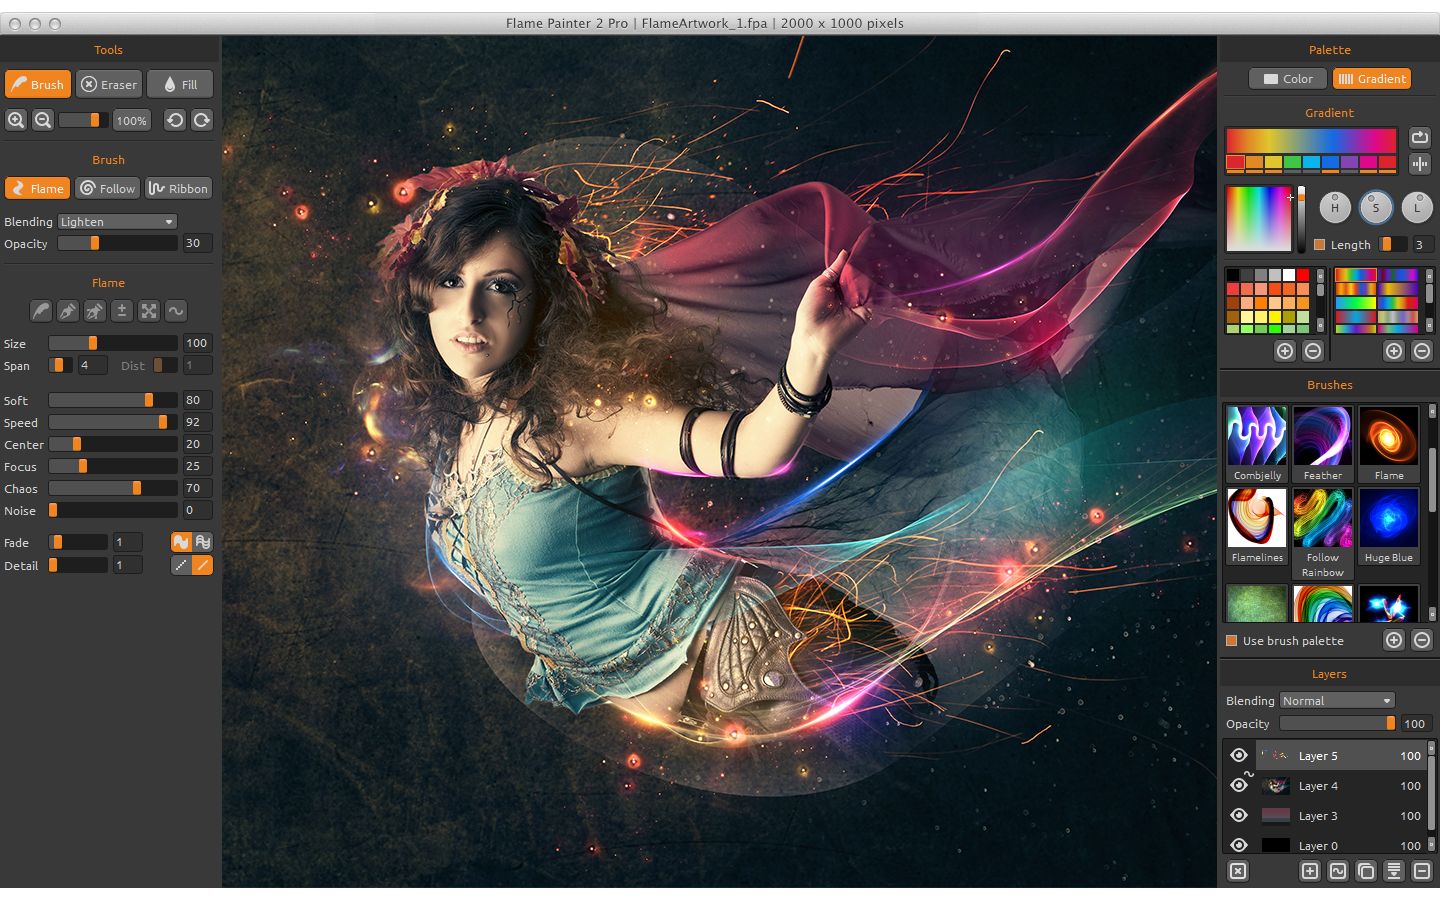Open the brush Blending Lighten dropdown
1440x900 pixels.
pos(117,222)
